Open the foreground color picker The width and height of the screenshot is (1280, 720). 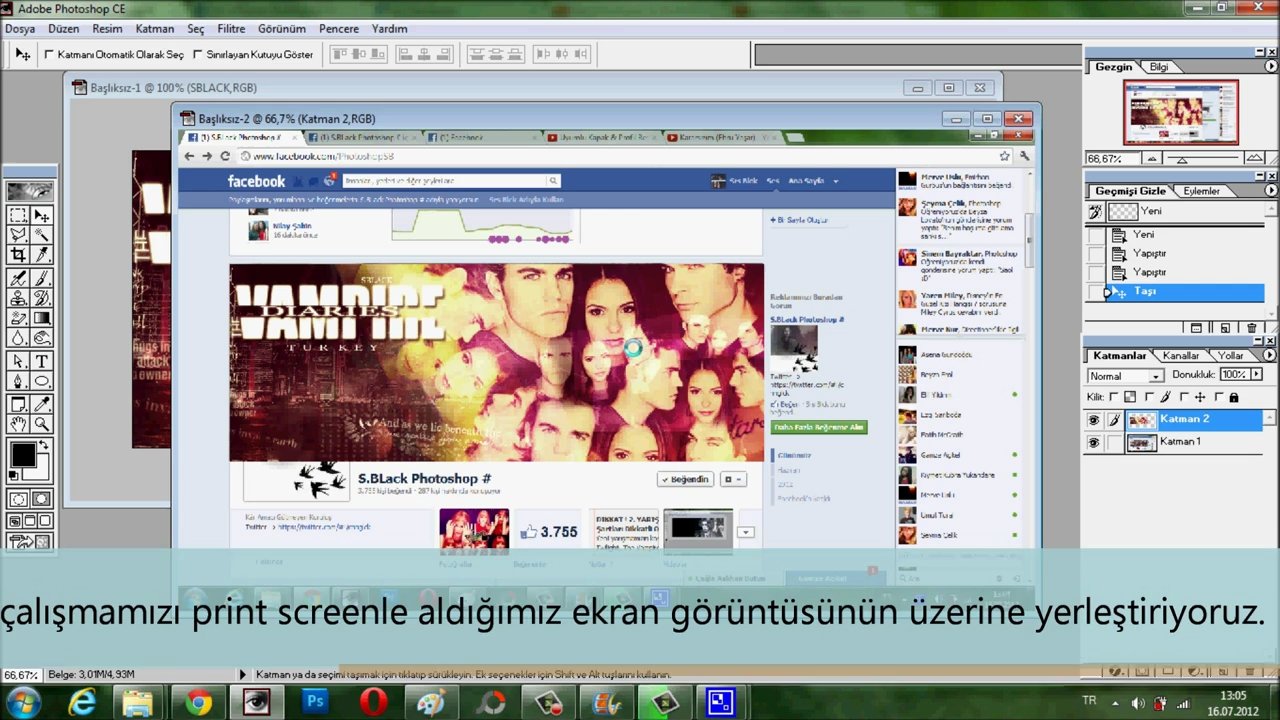[22, 455]
